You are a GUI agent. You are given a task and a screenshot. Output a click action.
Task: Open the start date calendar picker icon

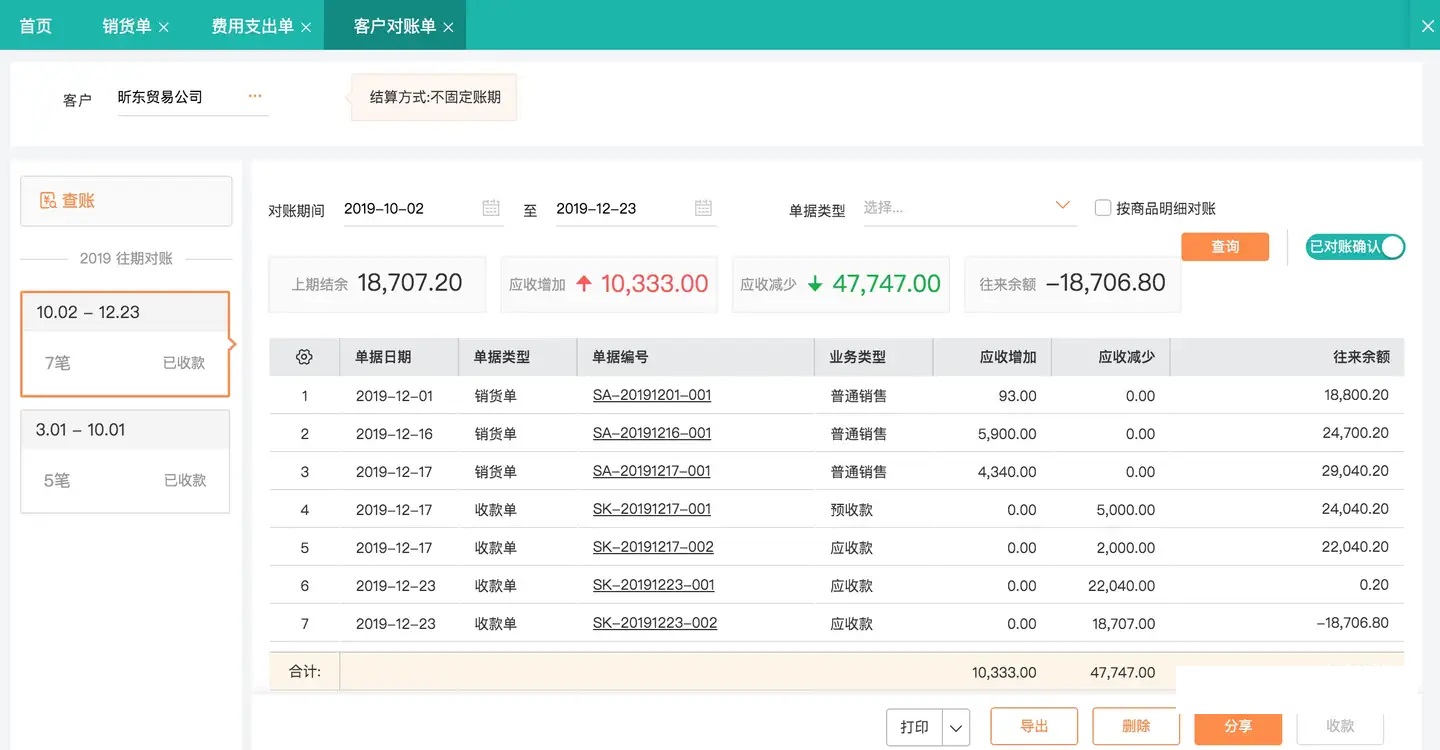click(x=491, y=208)
